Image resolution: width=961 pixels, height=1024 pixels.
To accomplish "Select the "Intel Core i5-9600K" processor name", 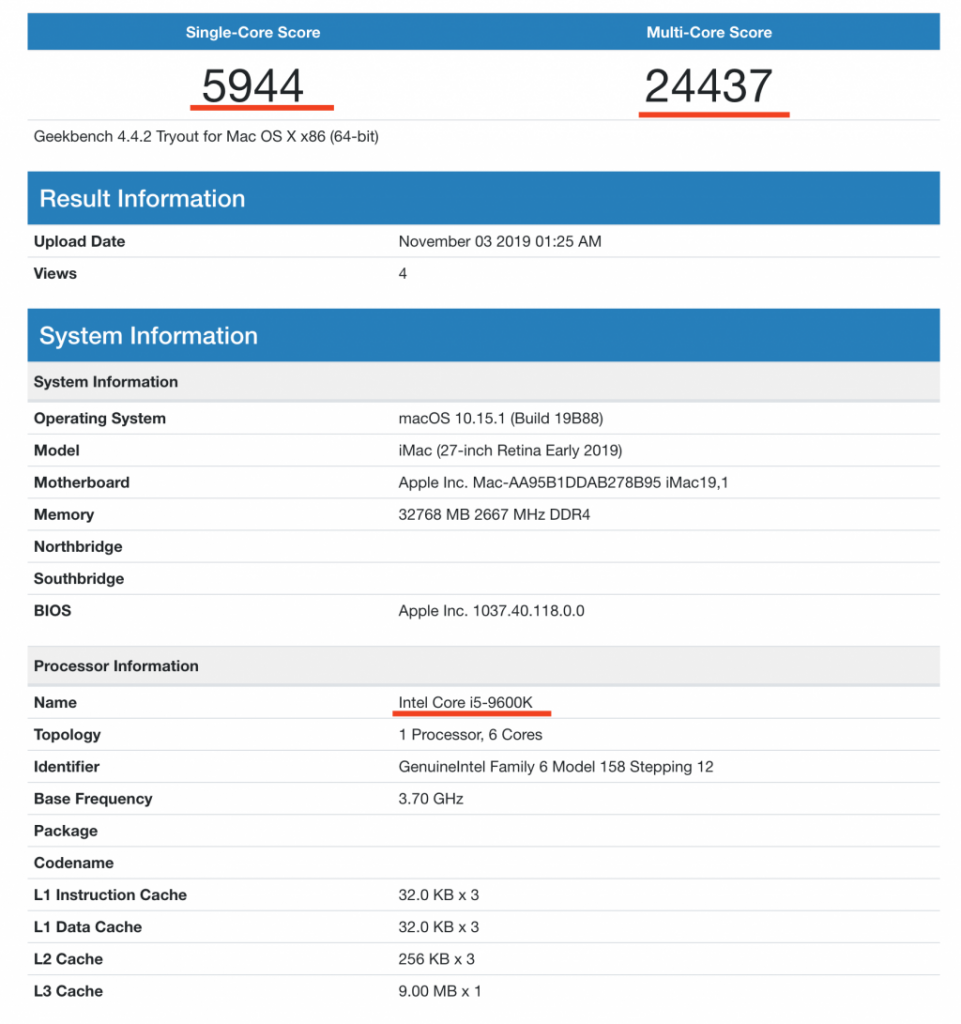I will 465,703.
